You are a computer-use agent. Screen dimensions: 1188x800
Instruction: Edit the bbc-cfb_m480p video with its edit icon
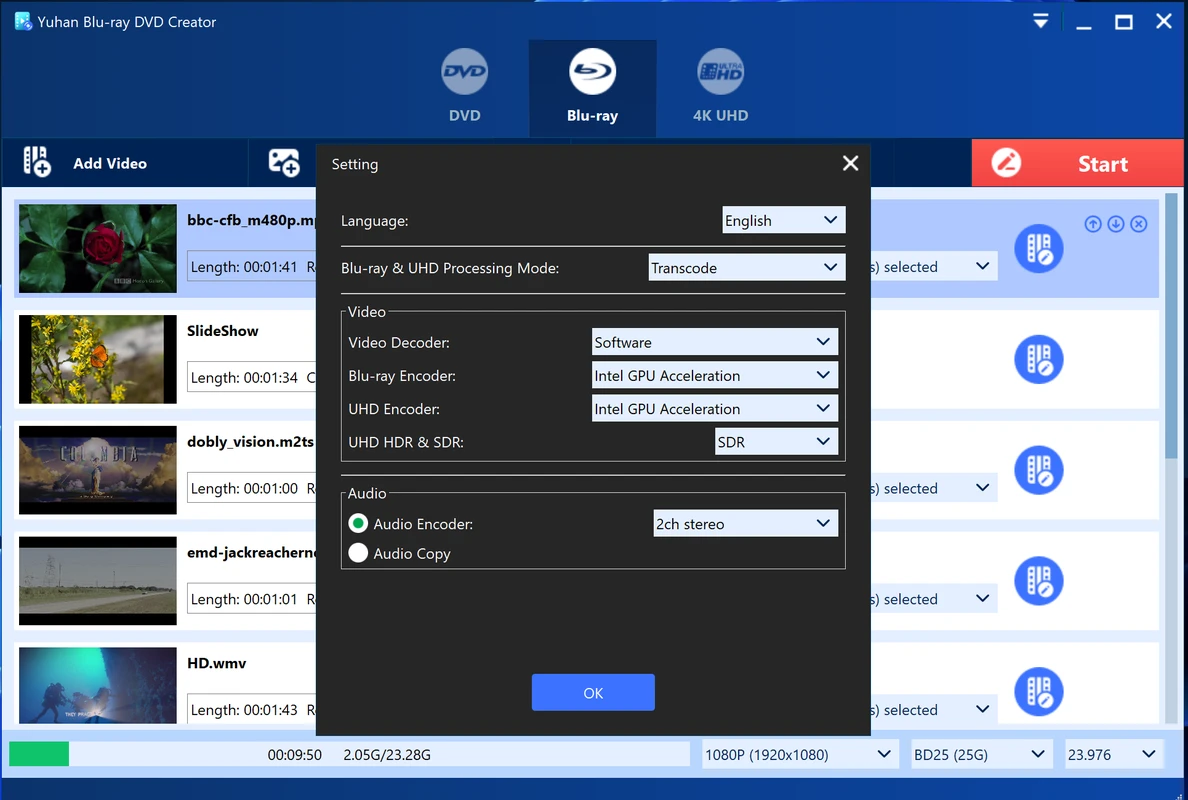pos(1039,248)
